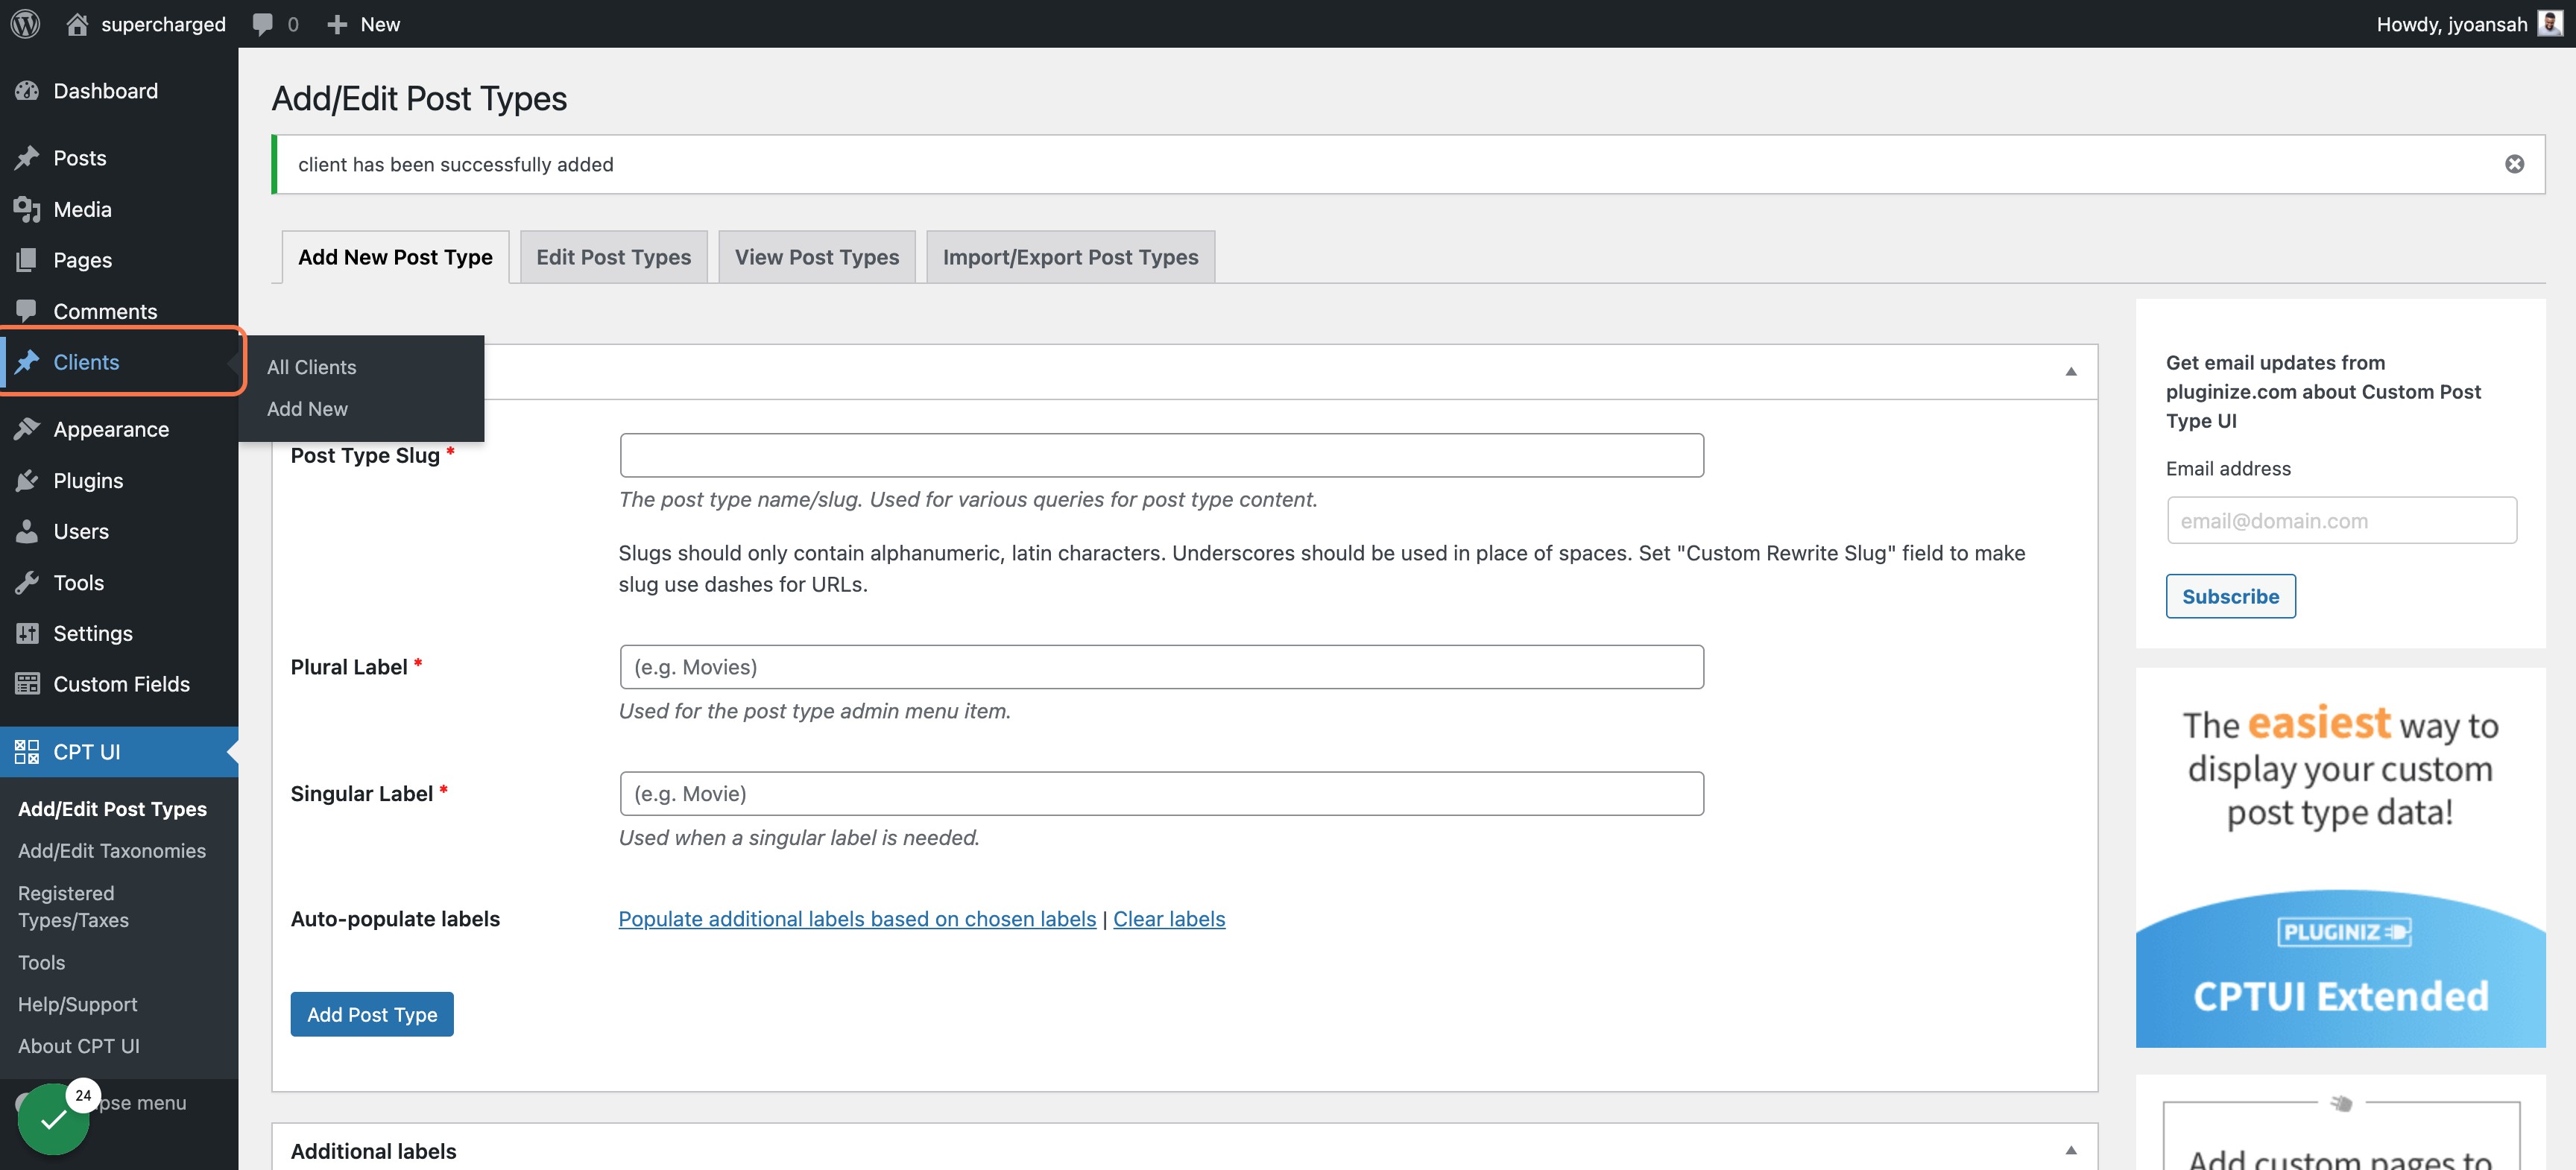Open Registered Types/Taxes submenu

pos(74,907)
